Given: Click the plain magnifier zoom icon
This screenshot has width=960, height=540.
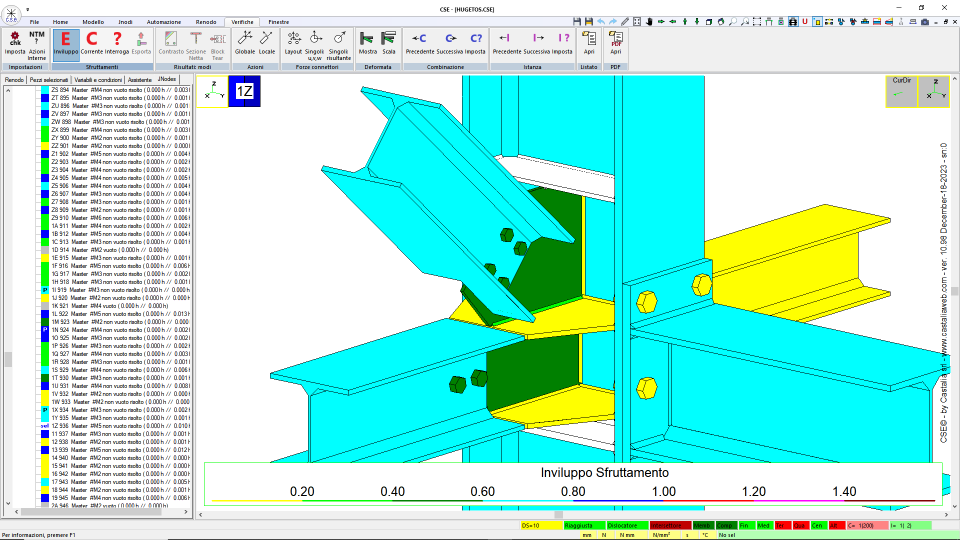Looking at the screenshot, I should [x=733, y=21].
